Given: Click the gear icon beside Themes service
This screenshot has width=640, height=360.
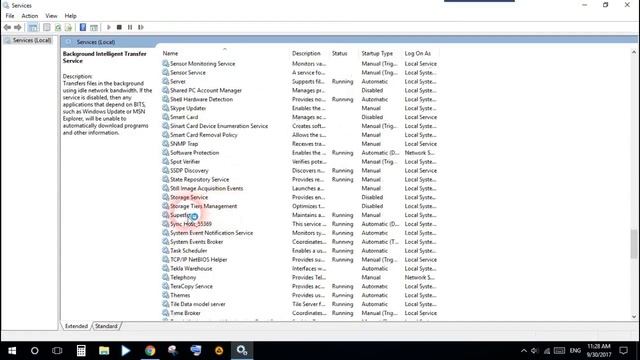Looking at the screenshot, I should (x=165, y=295).
